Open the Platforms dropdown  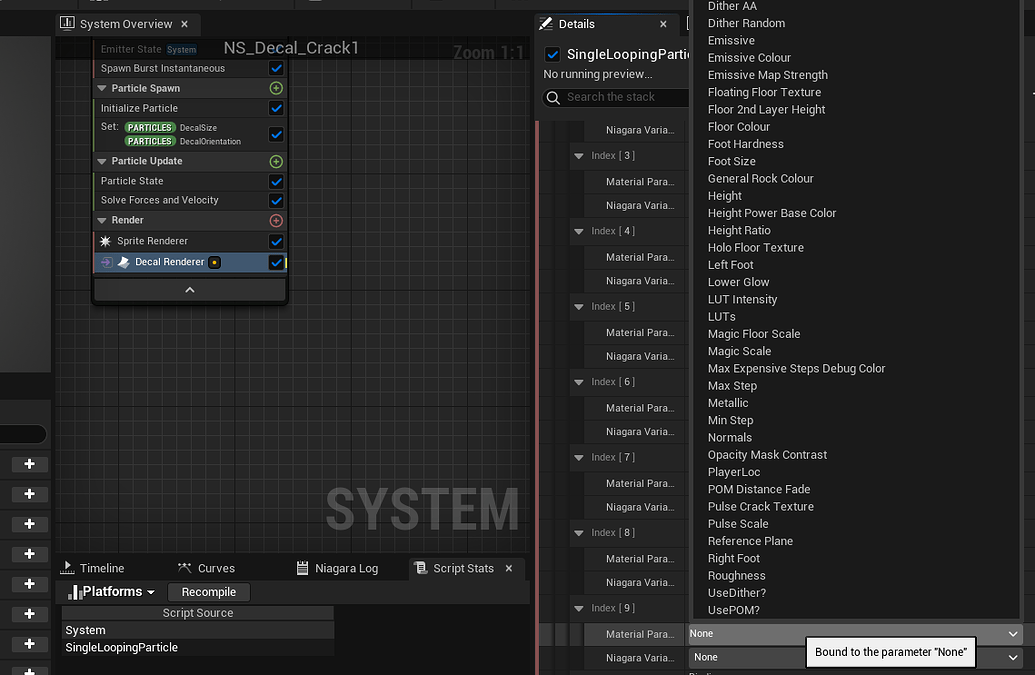click(x=152, y=591)
